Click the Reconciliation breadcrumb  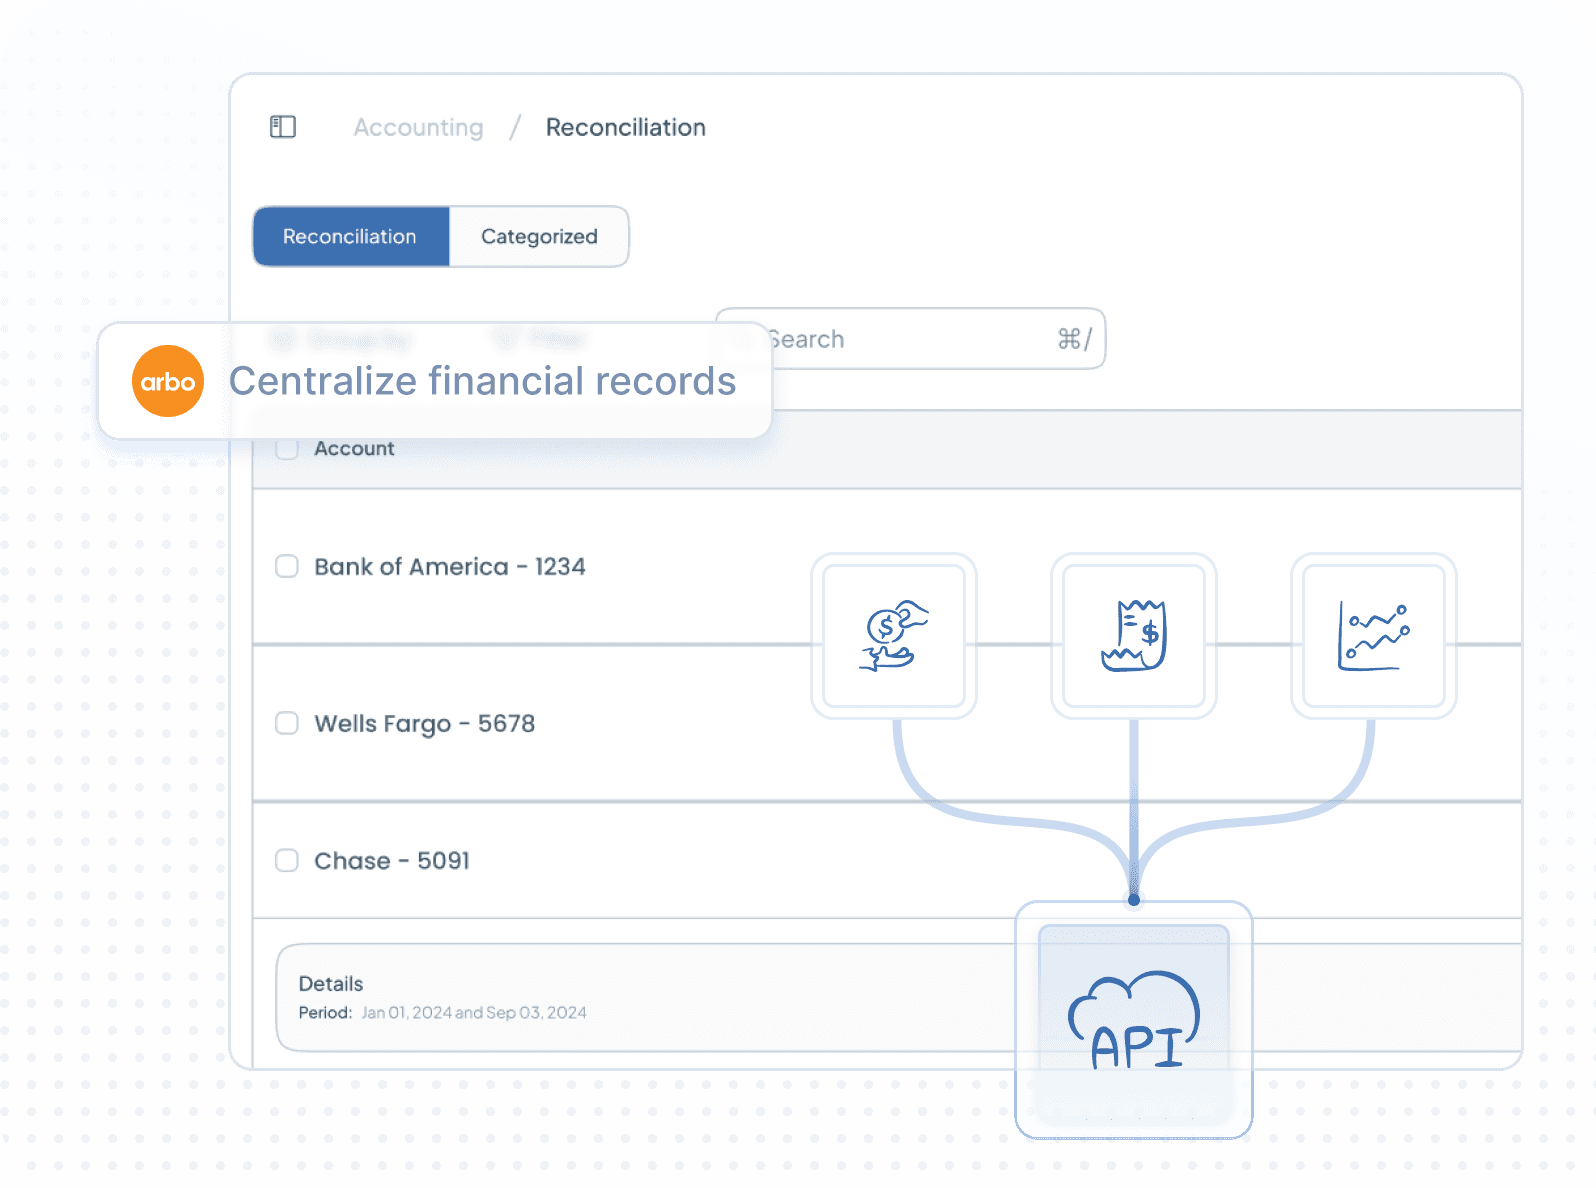(x=626, y=127)
